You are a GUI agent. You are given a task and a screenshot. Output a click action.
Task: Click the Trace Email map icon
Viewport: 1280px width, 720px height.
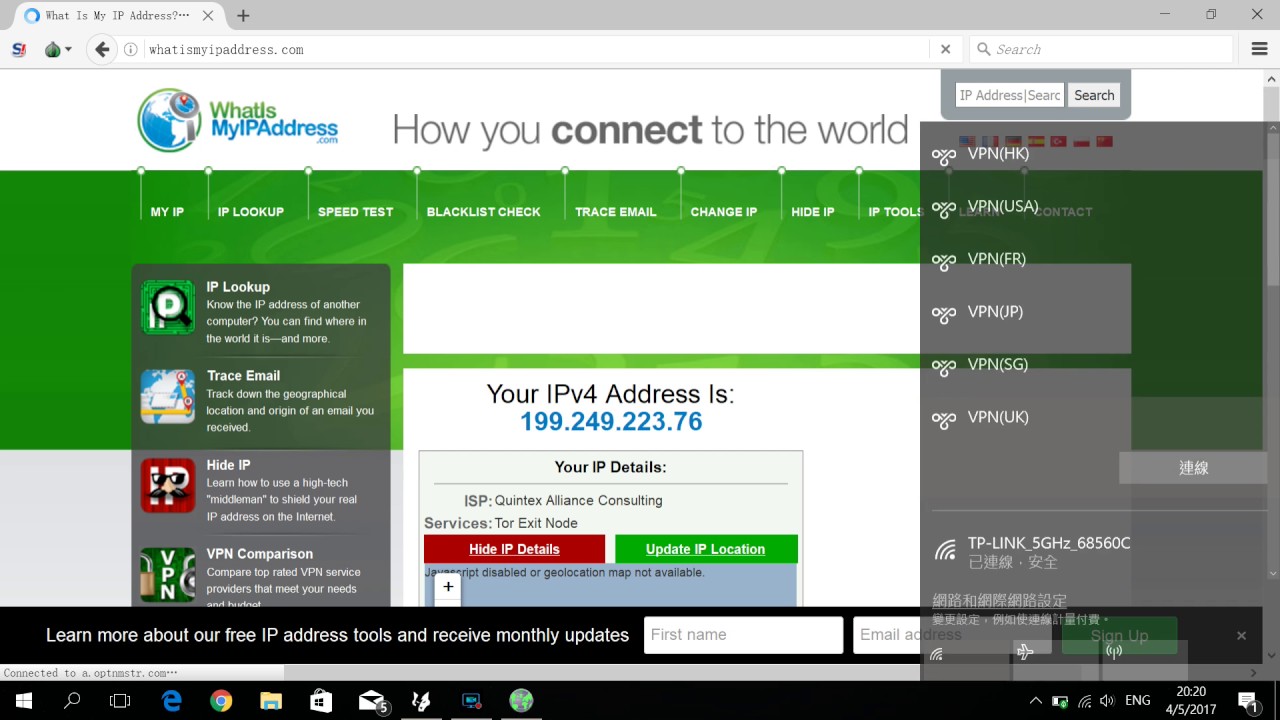(168, 396)
